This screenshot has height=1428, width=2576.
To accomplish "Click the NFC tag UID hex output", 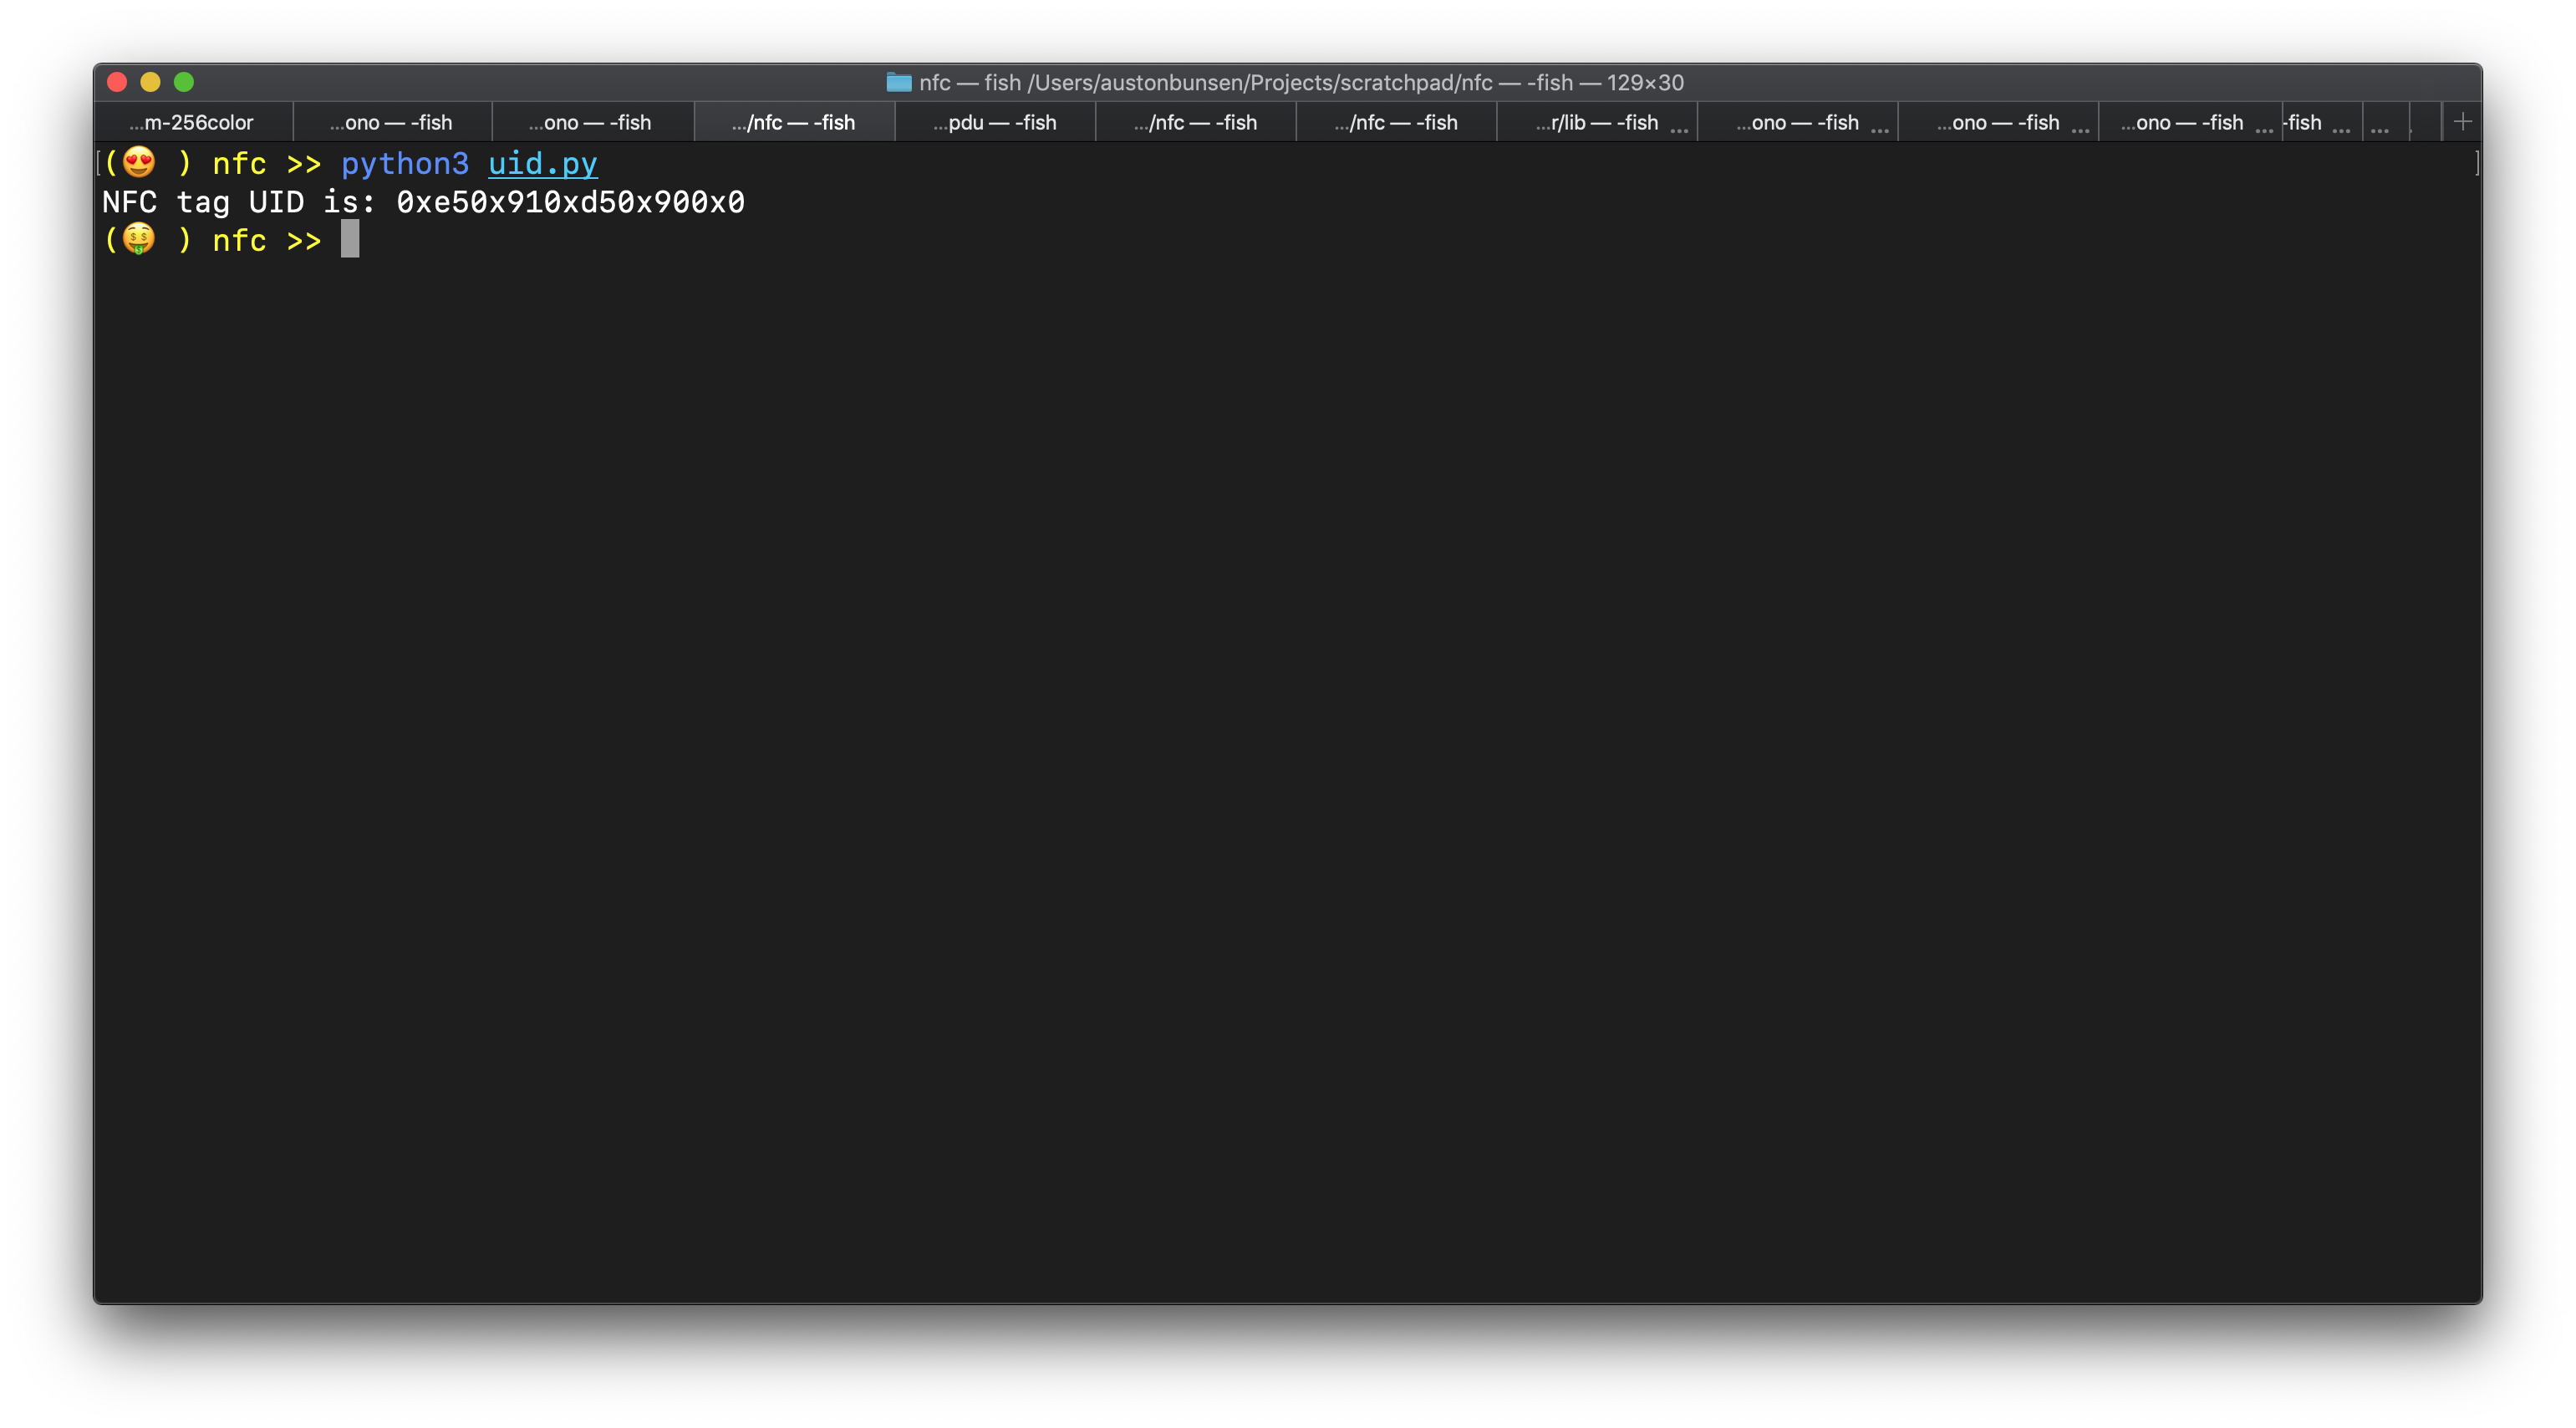I will coord(570,202).
